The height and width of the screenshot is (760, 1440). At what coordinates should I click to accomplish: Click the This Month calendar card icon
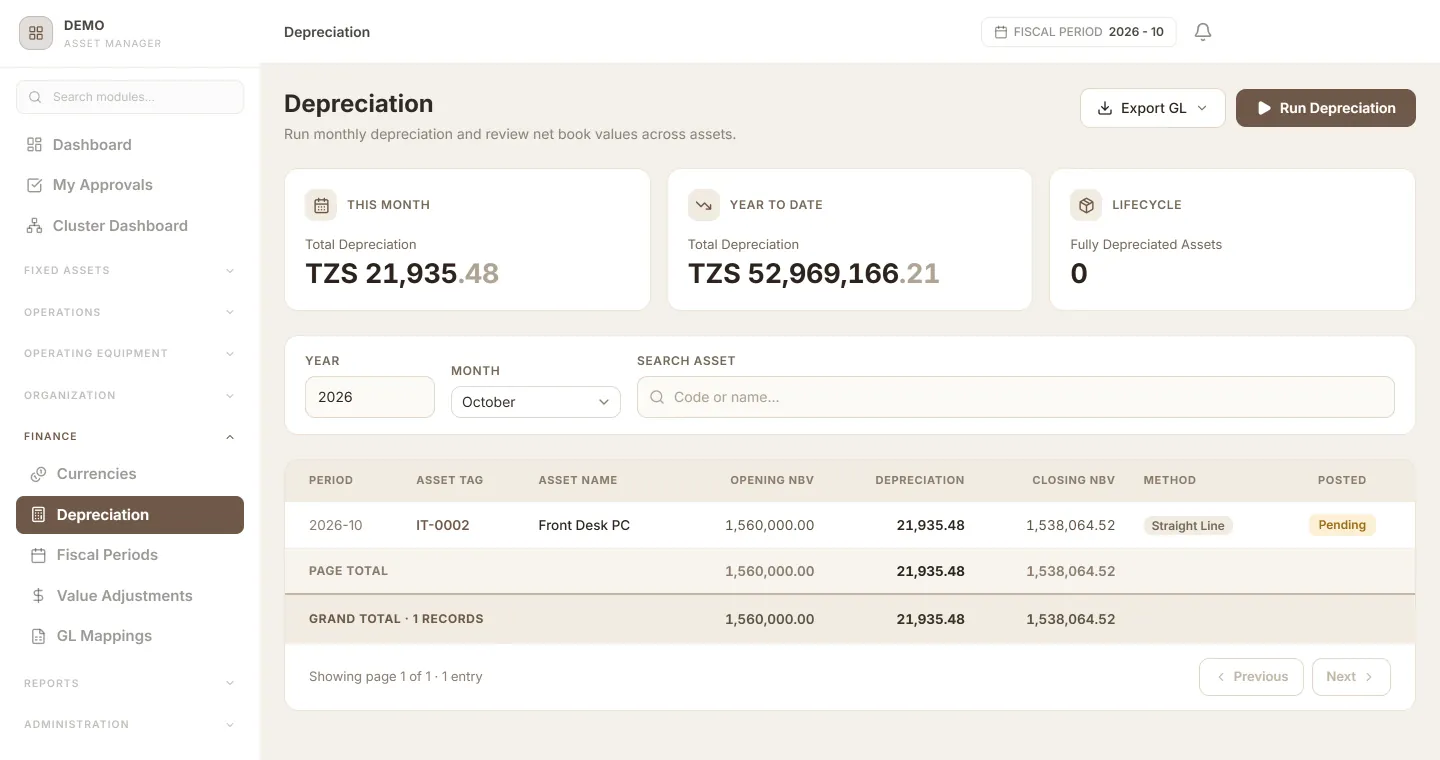coord(321,205)
